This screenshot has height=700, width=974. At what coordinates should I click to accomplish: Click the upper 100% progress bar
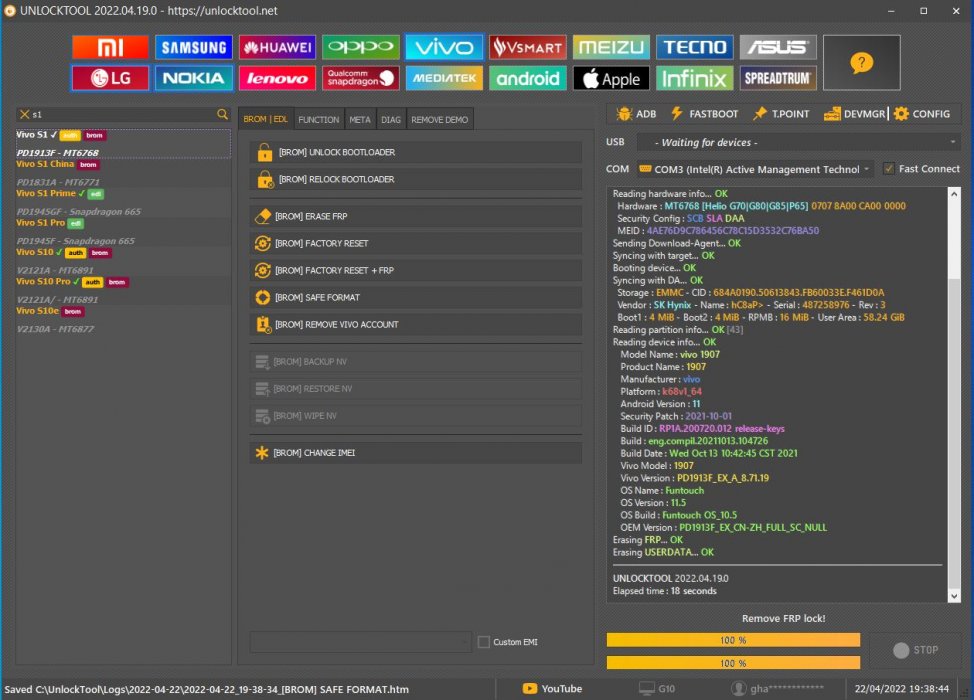[733, 640]
